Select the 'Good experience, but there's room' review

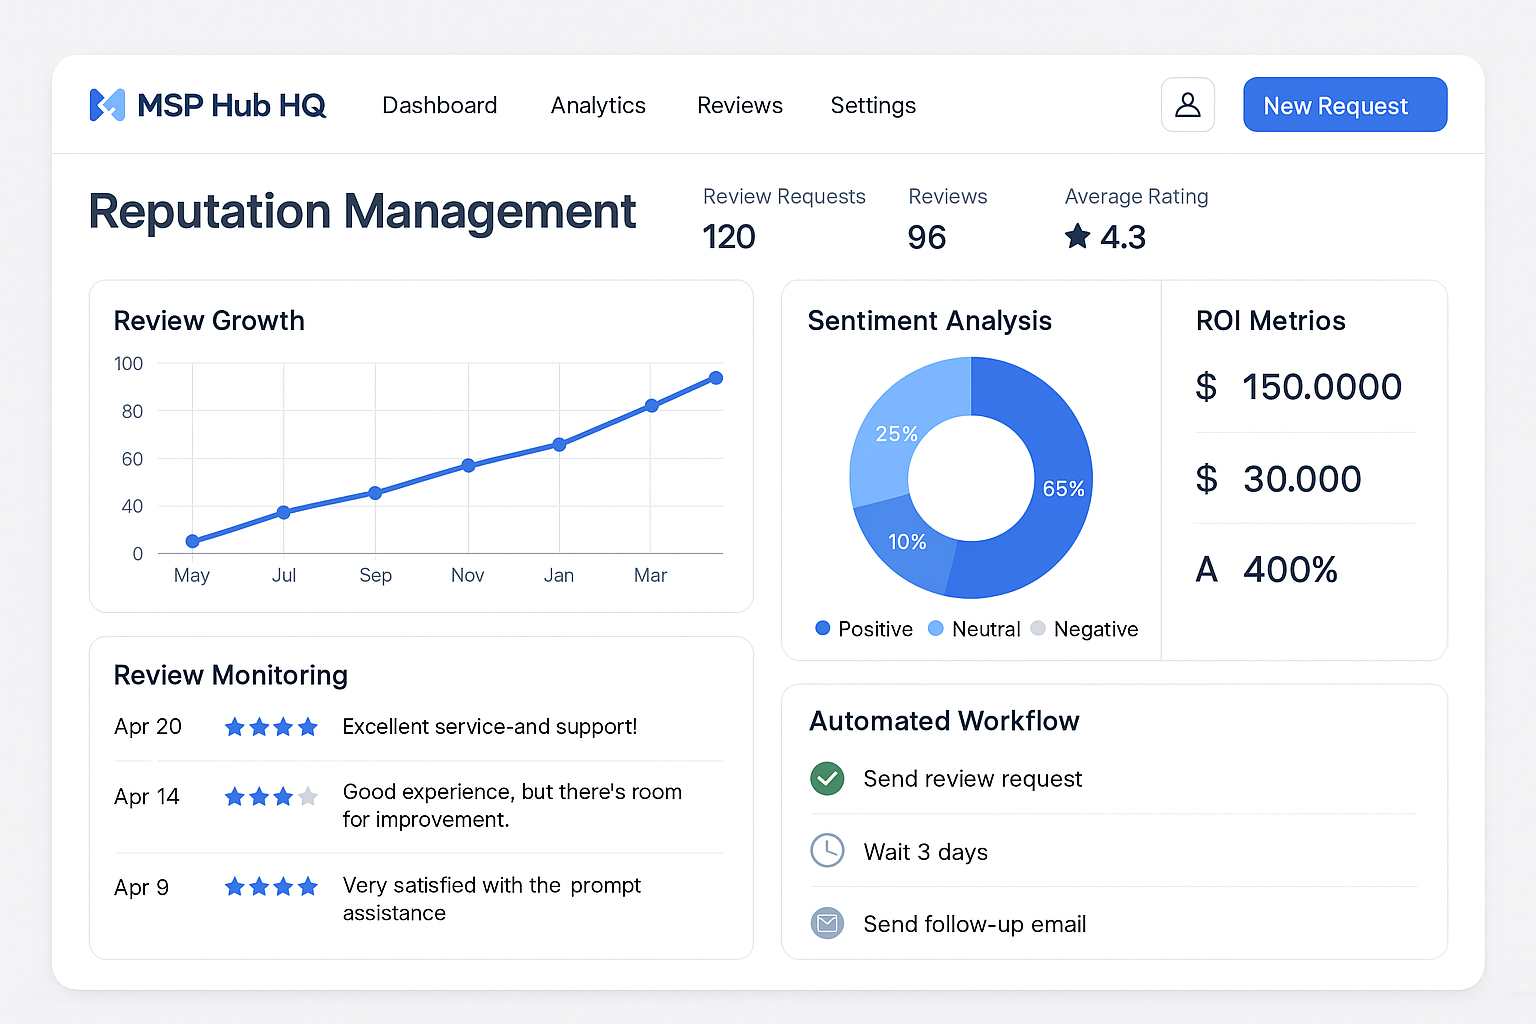coord(513,805)
